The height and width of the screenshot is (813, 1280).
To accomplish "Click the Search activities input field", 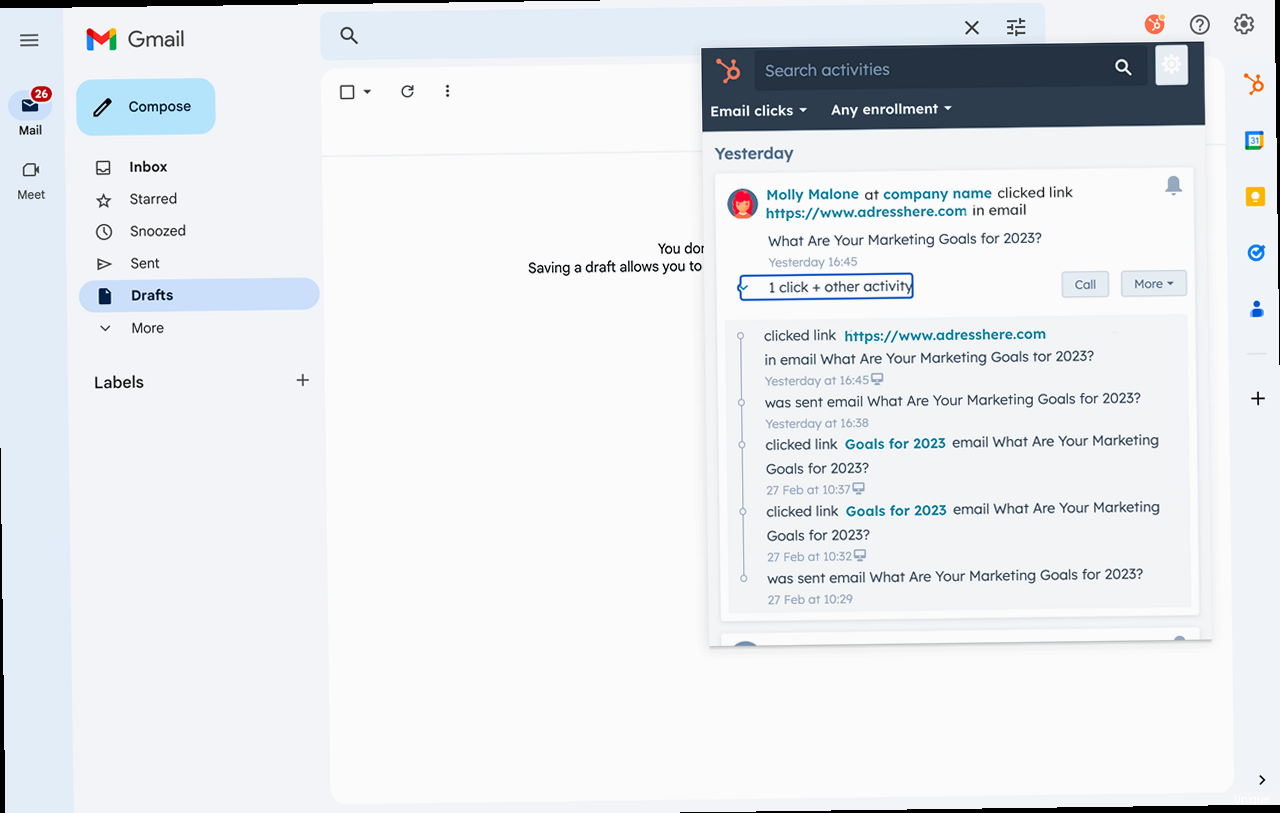I will 930,69.
